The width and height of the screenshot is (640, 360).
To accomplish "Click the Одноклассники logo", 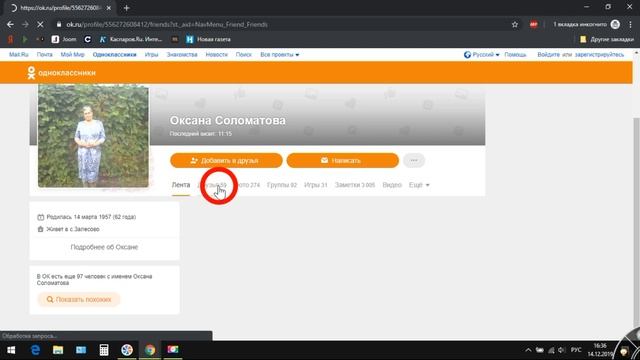I will click(61, 73).
